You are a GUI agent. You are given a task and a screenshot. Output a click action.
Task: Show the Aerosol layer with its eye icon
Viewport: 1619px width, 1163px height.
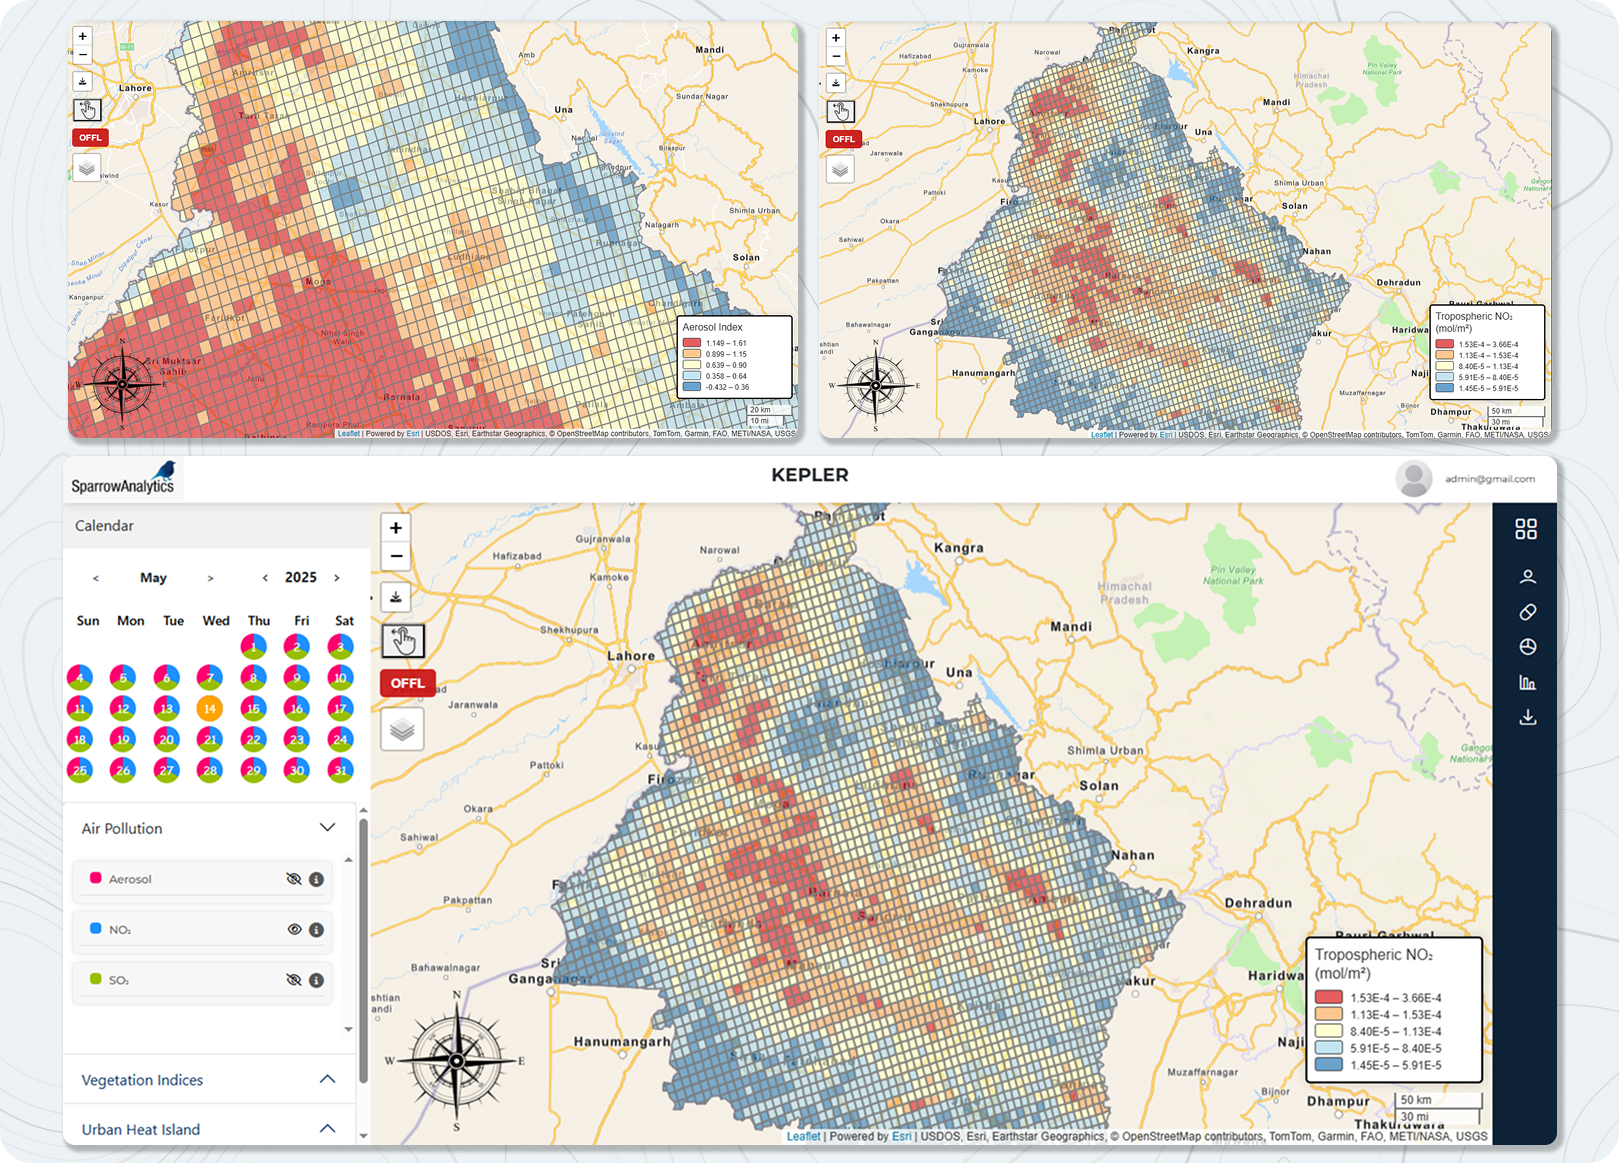(x=293, y=880)
